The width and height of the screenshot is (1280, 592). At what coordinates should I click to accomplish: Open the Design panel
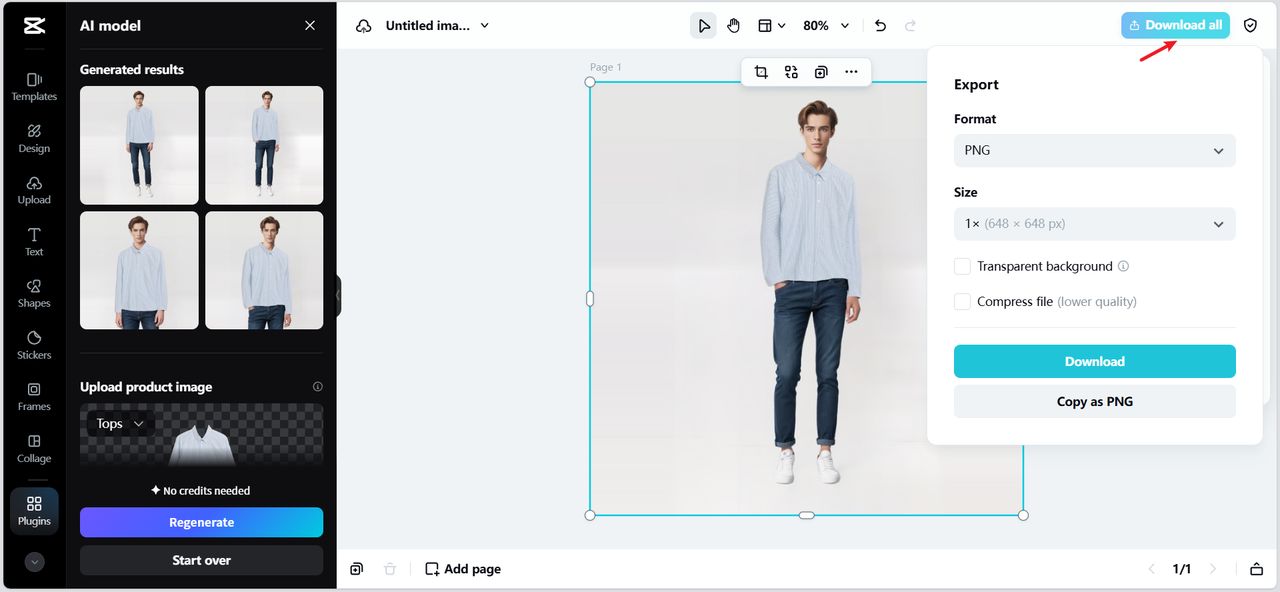tap(34, 138)
